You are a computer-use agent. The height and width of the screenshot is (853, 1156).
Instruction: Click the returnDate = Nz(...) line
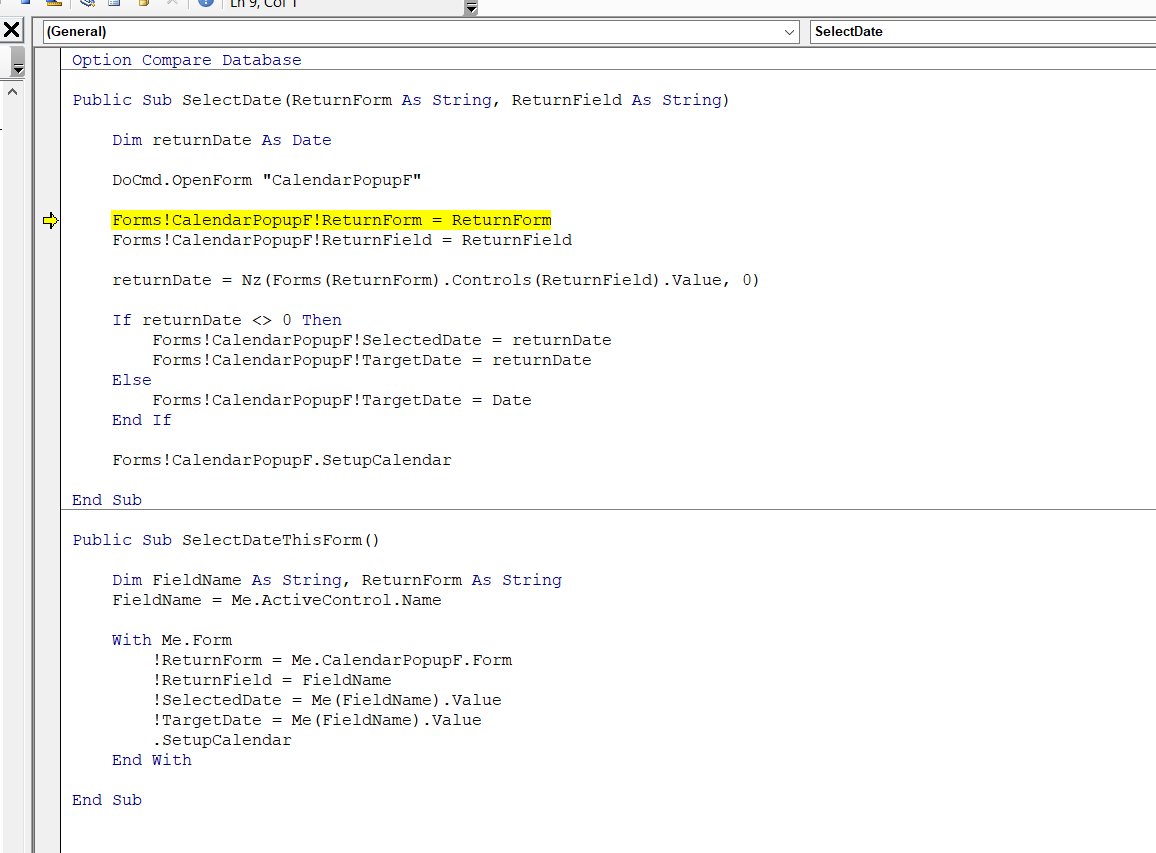pos(435,281)
